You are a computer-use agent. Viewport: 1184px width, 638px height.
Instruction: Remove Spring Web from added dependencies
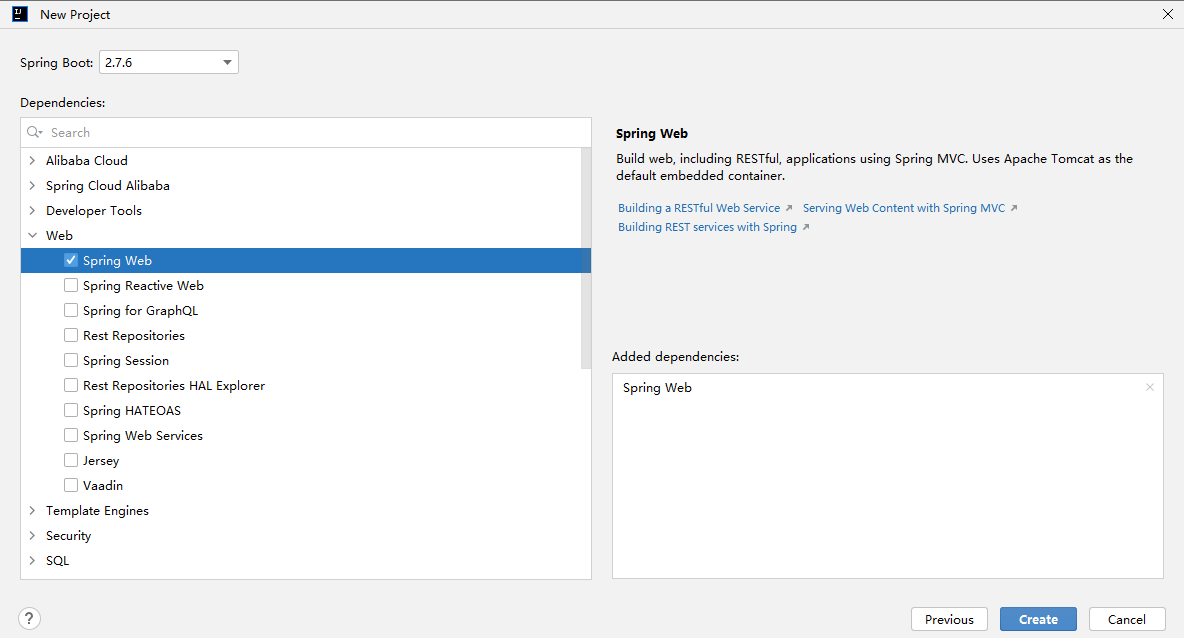(x=1149, y=387)
